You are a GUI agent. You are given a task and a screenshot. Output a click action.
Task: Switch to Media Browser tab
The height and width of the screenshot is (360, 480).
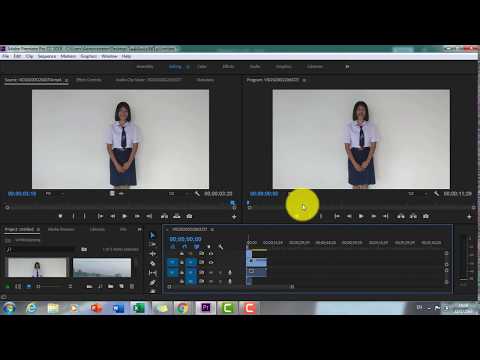(61, 229)
